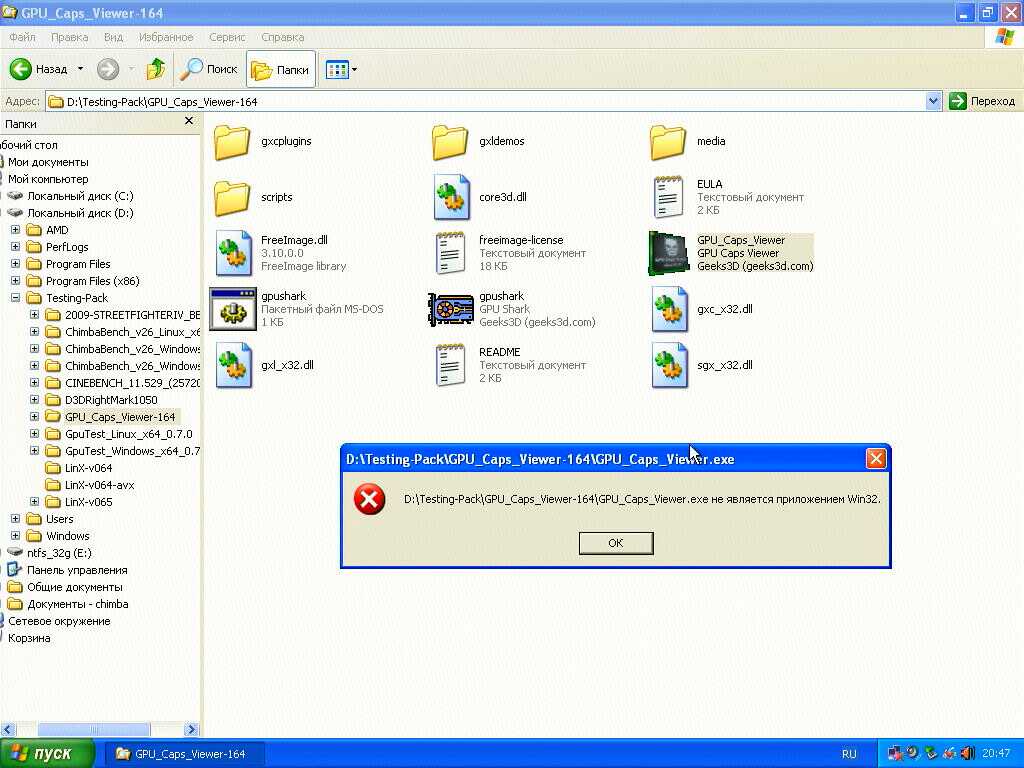Click the Назад back arrow button
1024x768 pixels.
tap(39, 69)
